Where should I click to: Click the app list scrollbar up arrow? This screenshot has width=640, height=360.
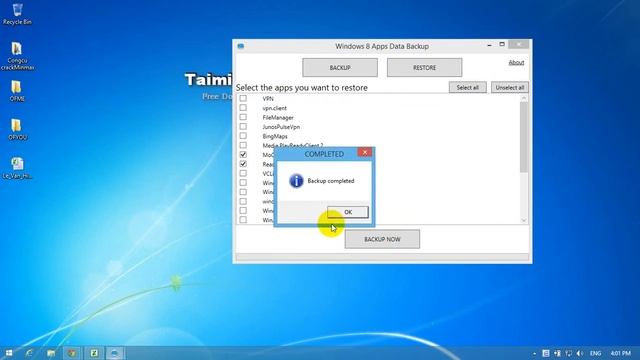tap(524, 98)
